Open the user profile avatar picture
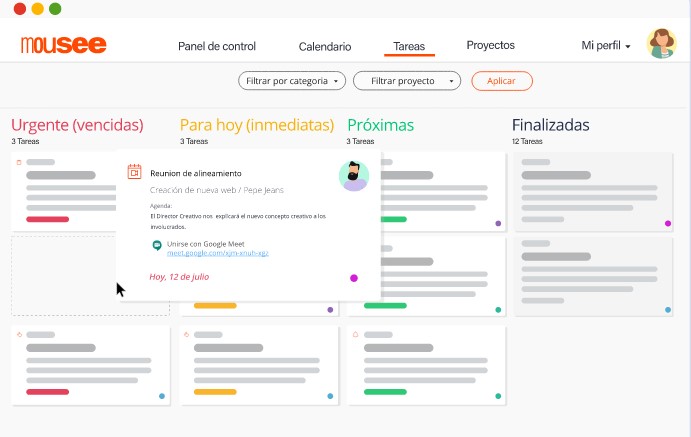Screen dimensions: 691x437 tap(661, 44)
